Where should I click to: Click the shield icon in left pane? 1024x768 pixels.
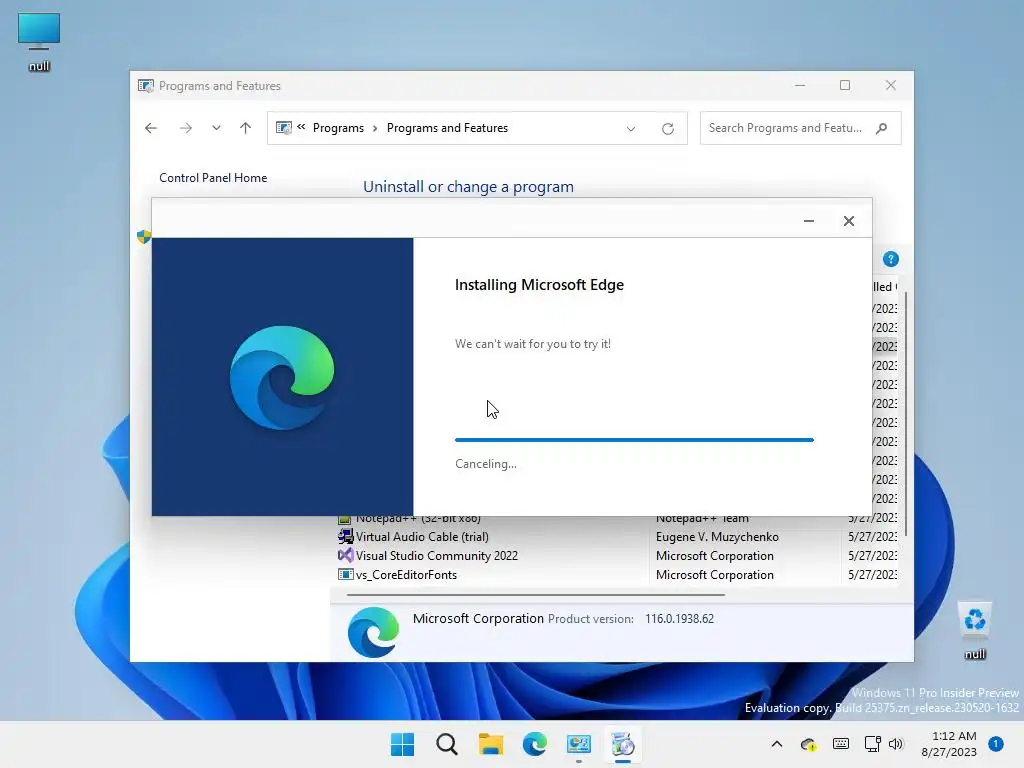[144, 236]
